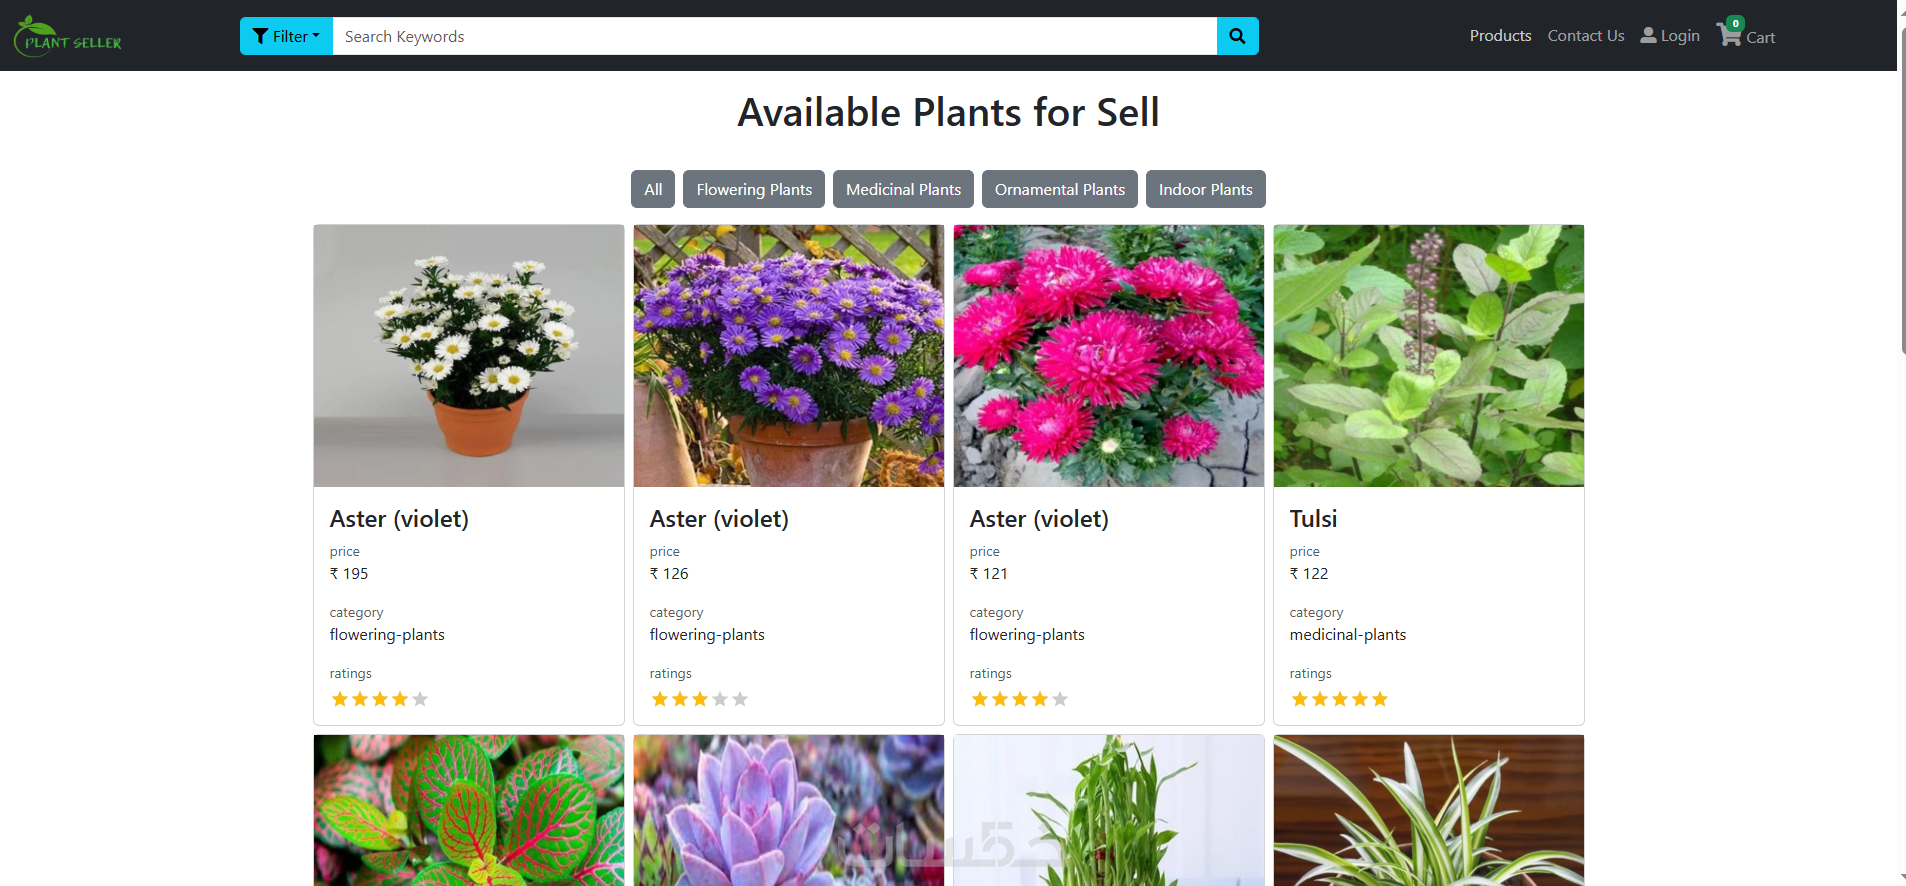Viewport: 1906px width, 886px height.
Task: Open the spider plant image
Action: (1429, 810)
